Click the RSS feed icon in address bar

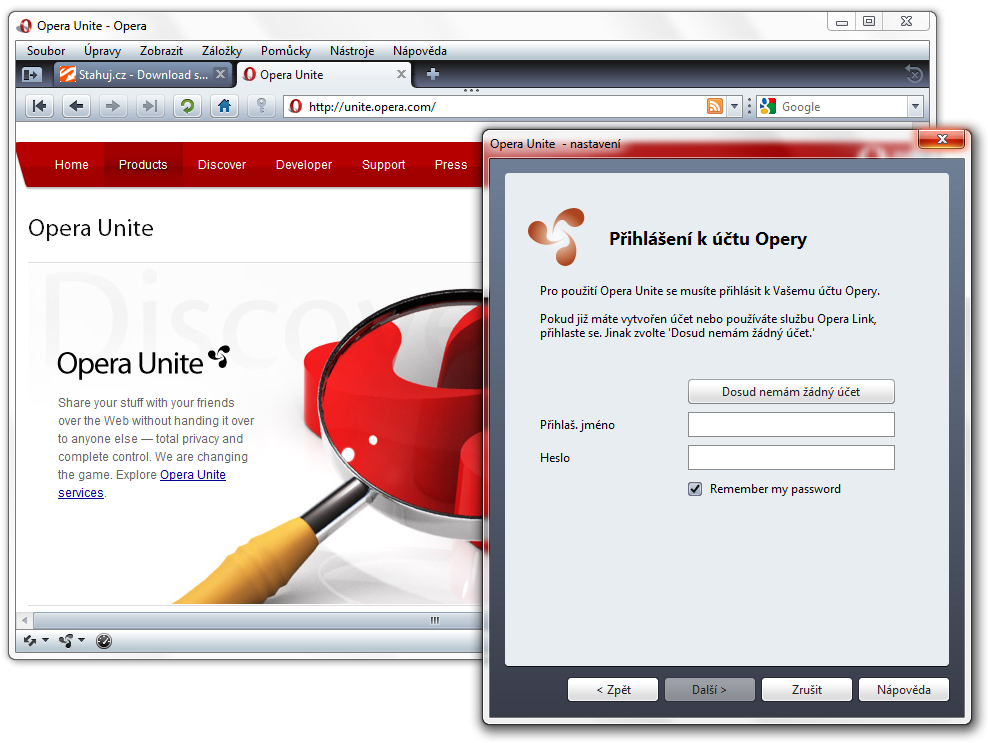coord(715,107)
